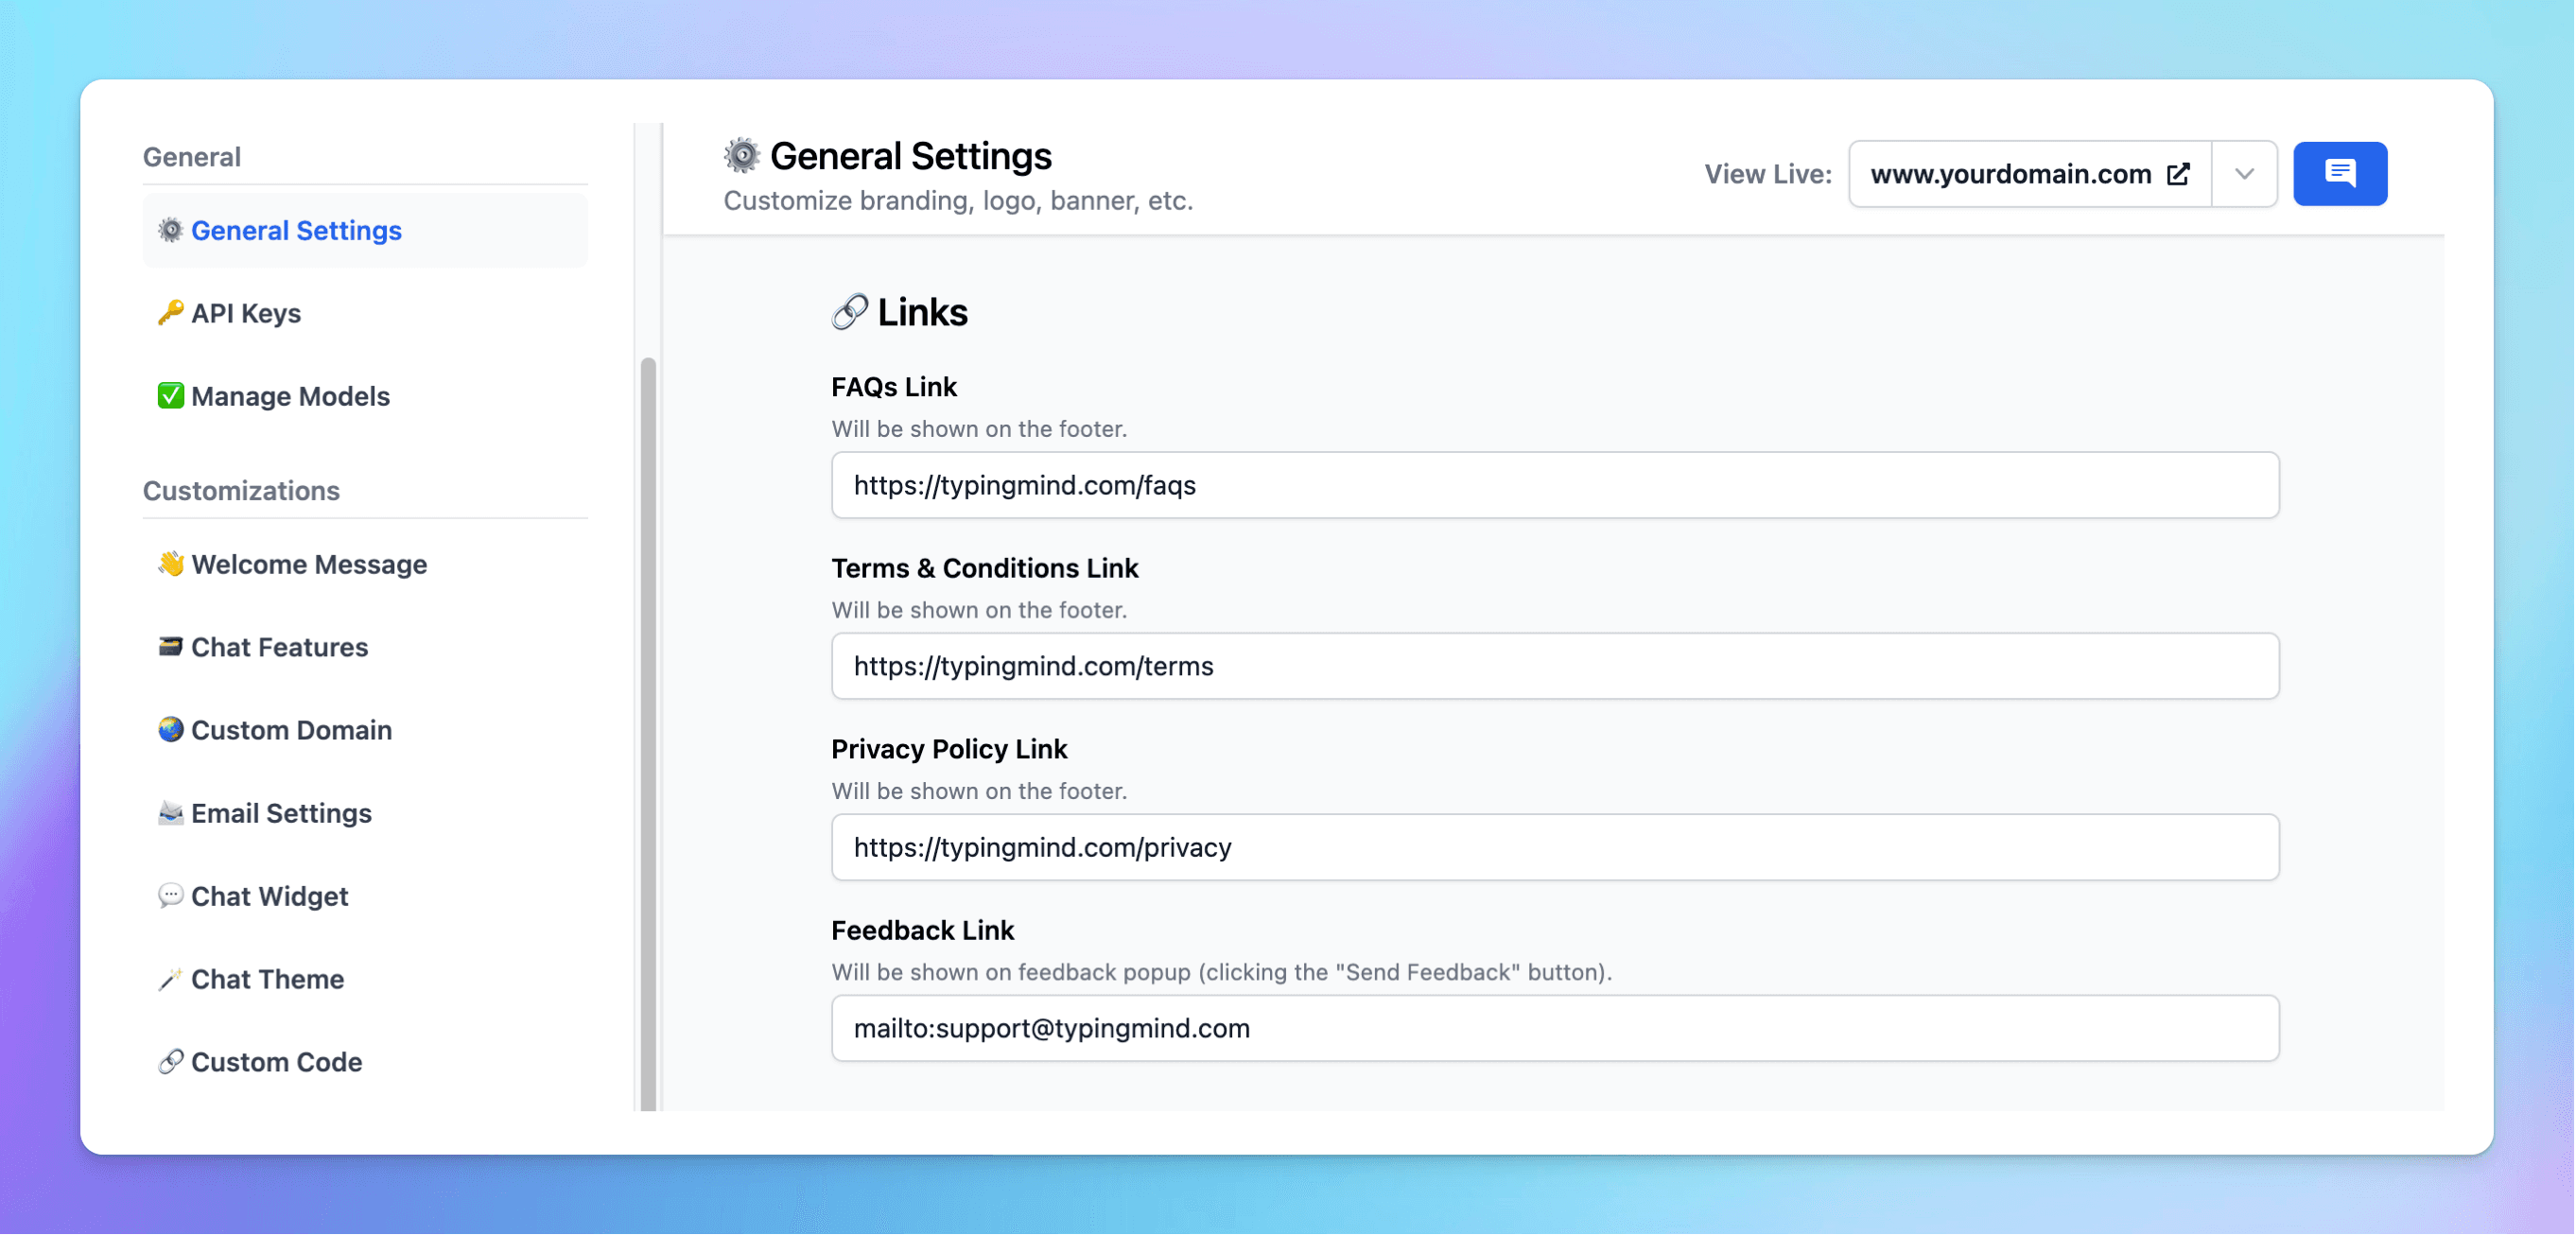This screenshot has height=1235, width=2576.
Task: Click the sidebar vertical scrollbar thumb
Action: (648, 730)
